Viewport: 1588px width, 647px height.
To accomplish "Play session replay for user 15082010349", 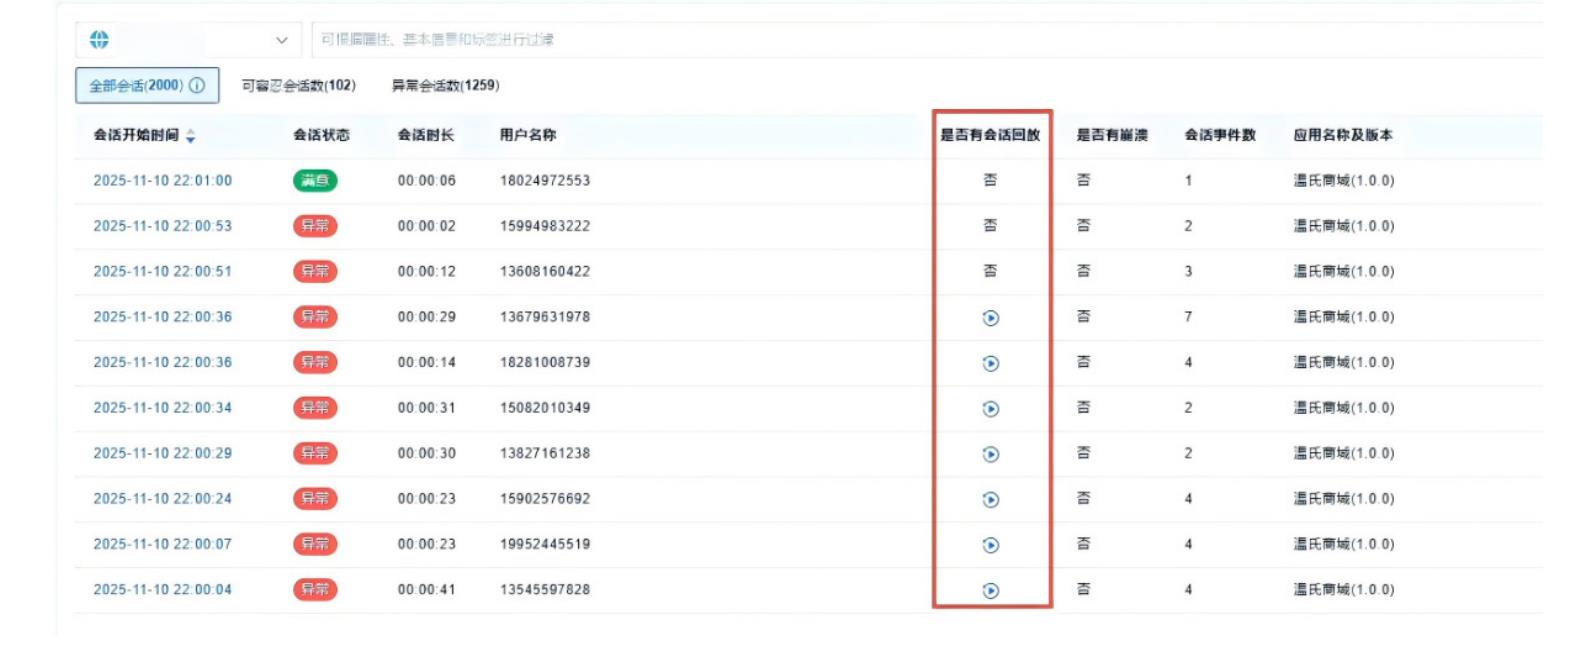I will (990, 409).
